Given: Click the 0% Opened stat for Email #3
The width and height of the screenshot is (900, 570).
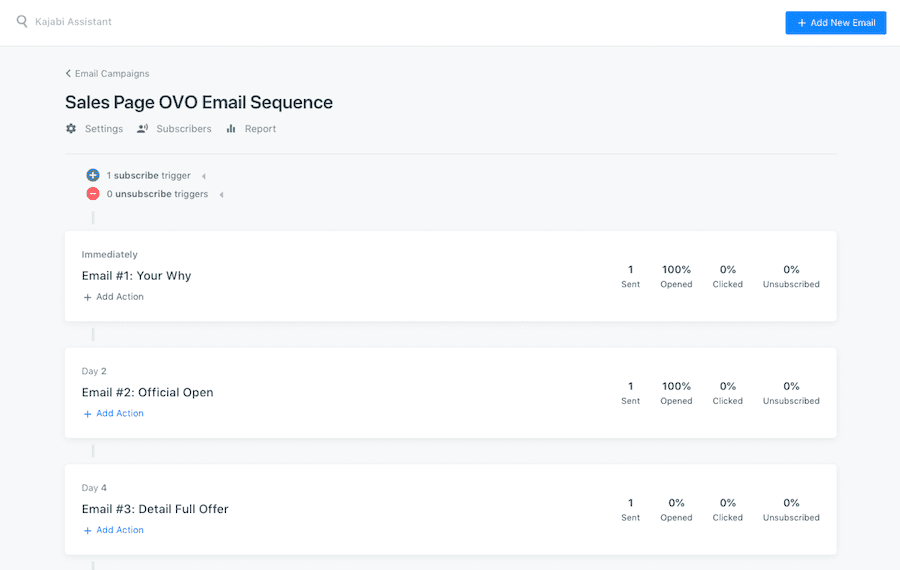Looking at the screenshot, I should [x=676, y=509].
